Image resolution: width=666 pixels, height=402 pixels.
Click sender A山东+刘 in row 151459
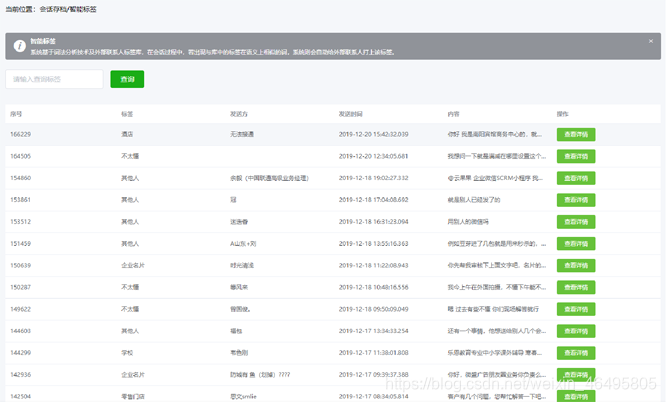243,243
